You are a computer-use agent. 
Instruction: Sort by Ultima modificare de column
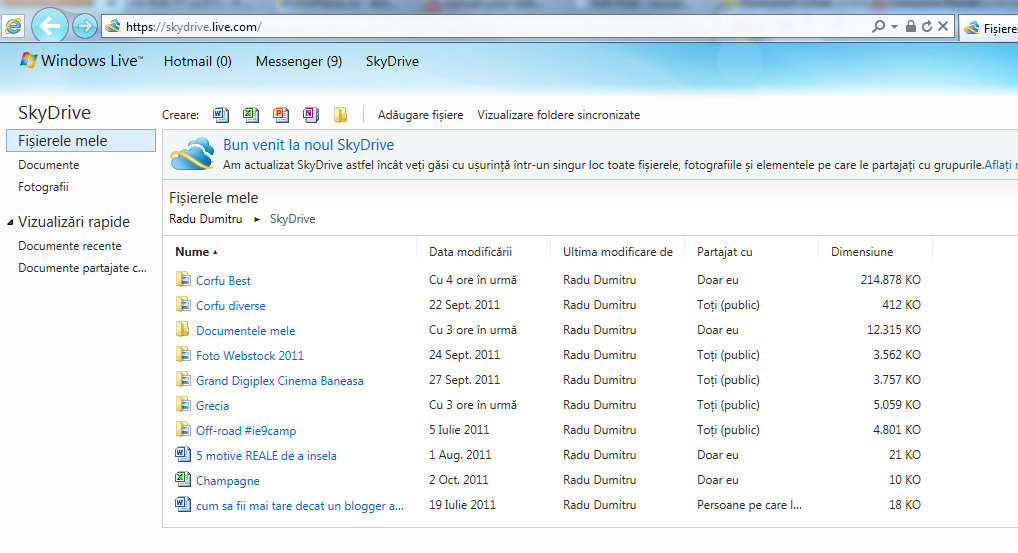pos(617,252)
